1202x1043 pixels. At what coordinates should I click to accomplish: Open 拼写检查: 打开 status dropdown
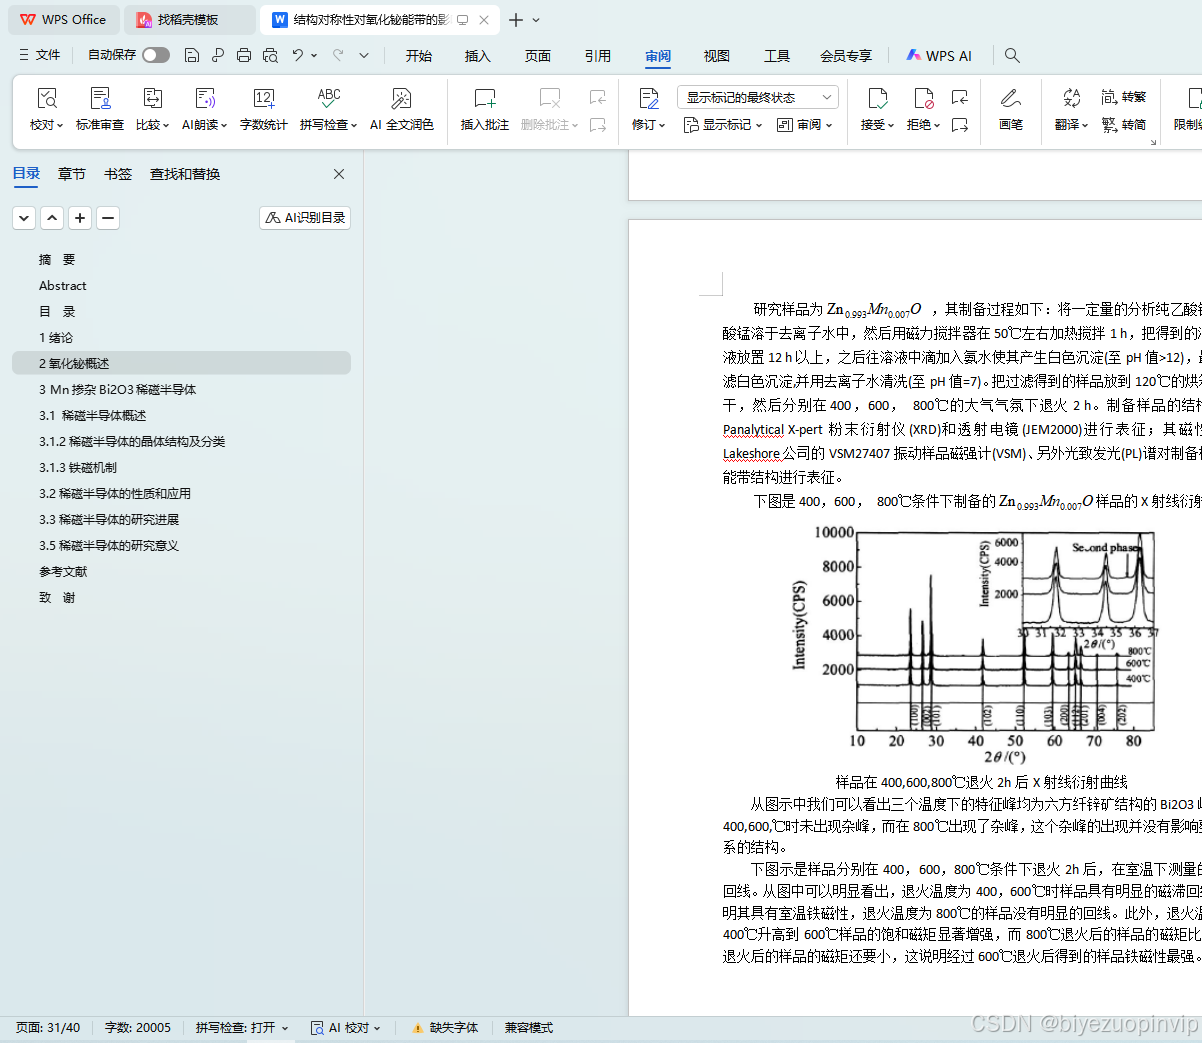(x=242, y=1027)
